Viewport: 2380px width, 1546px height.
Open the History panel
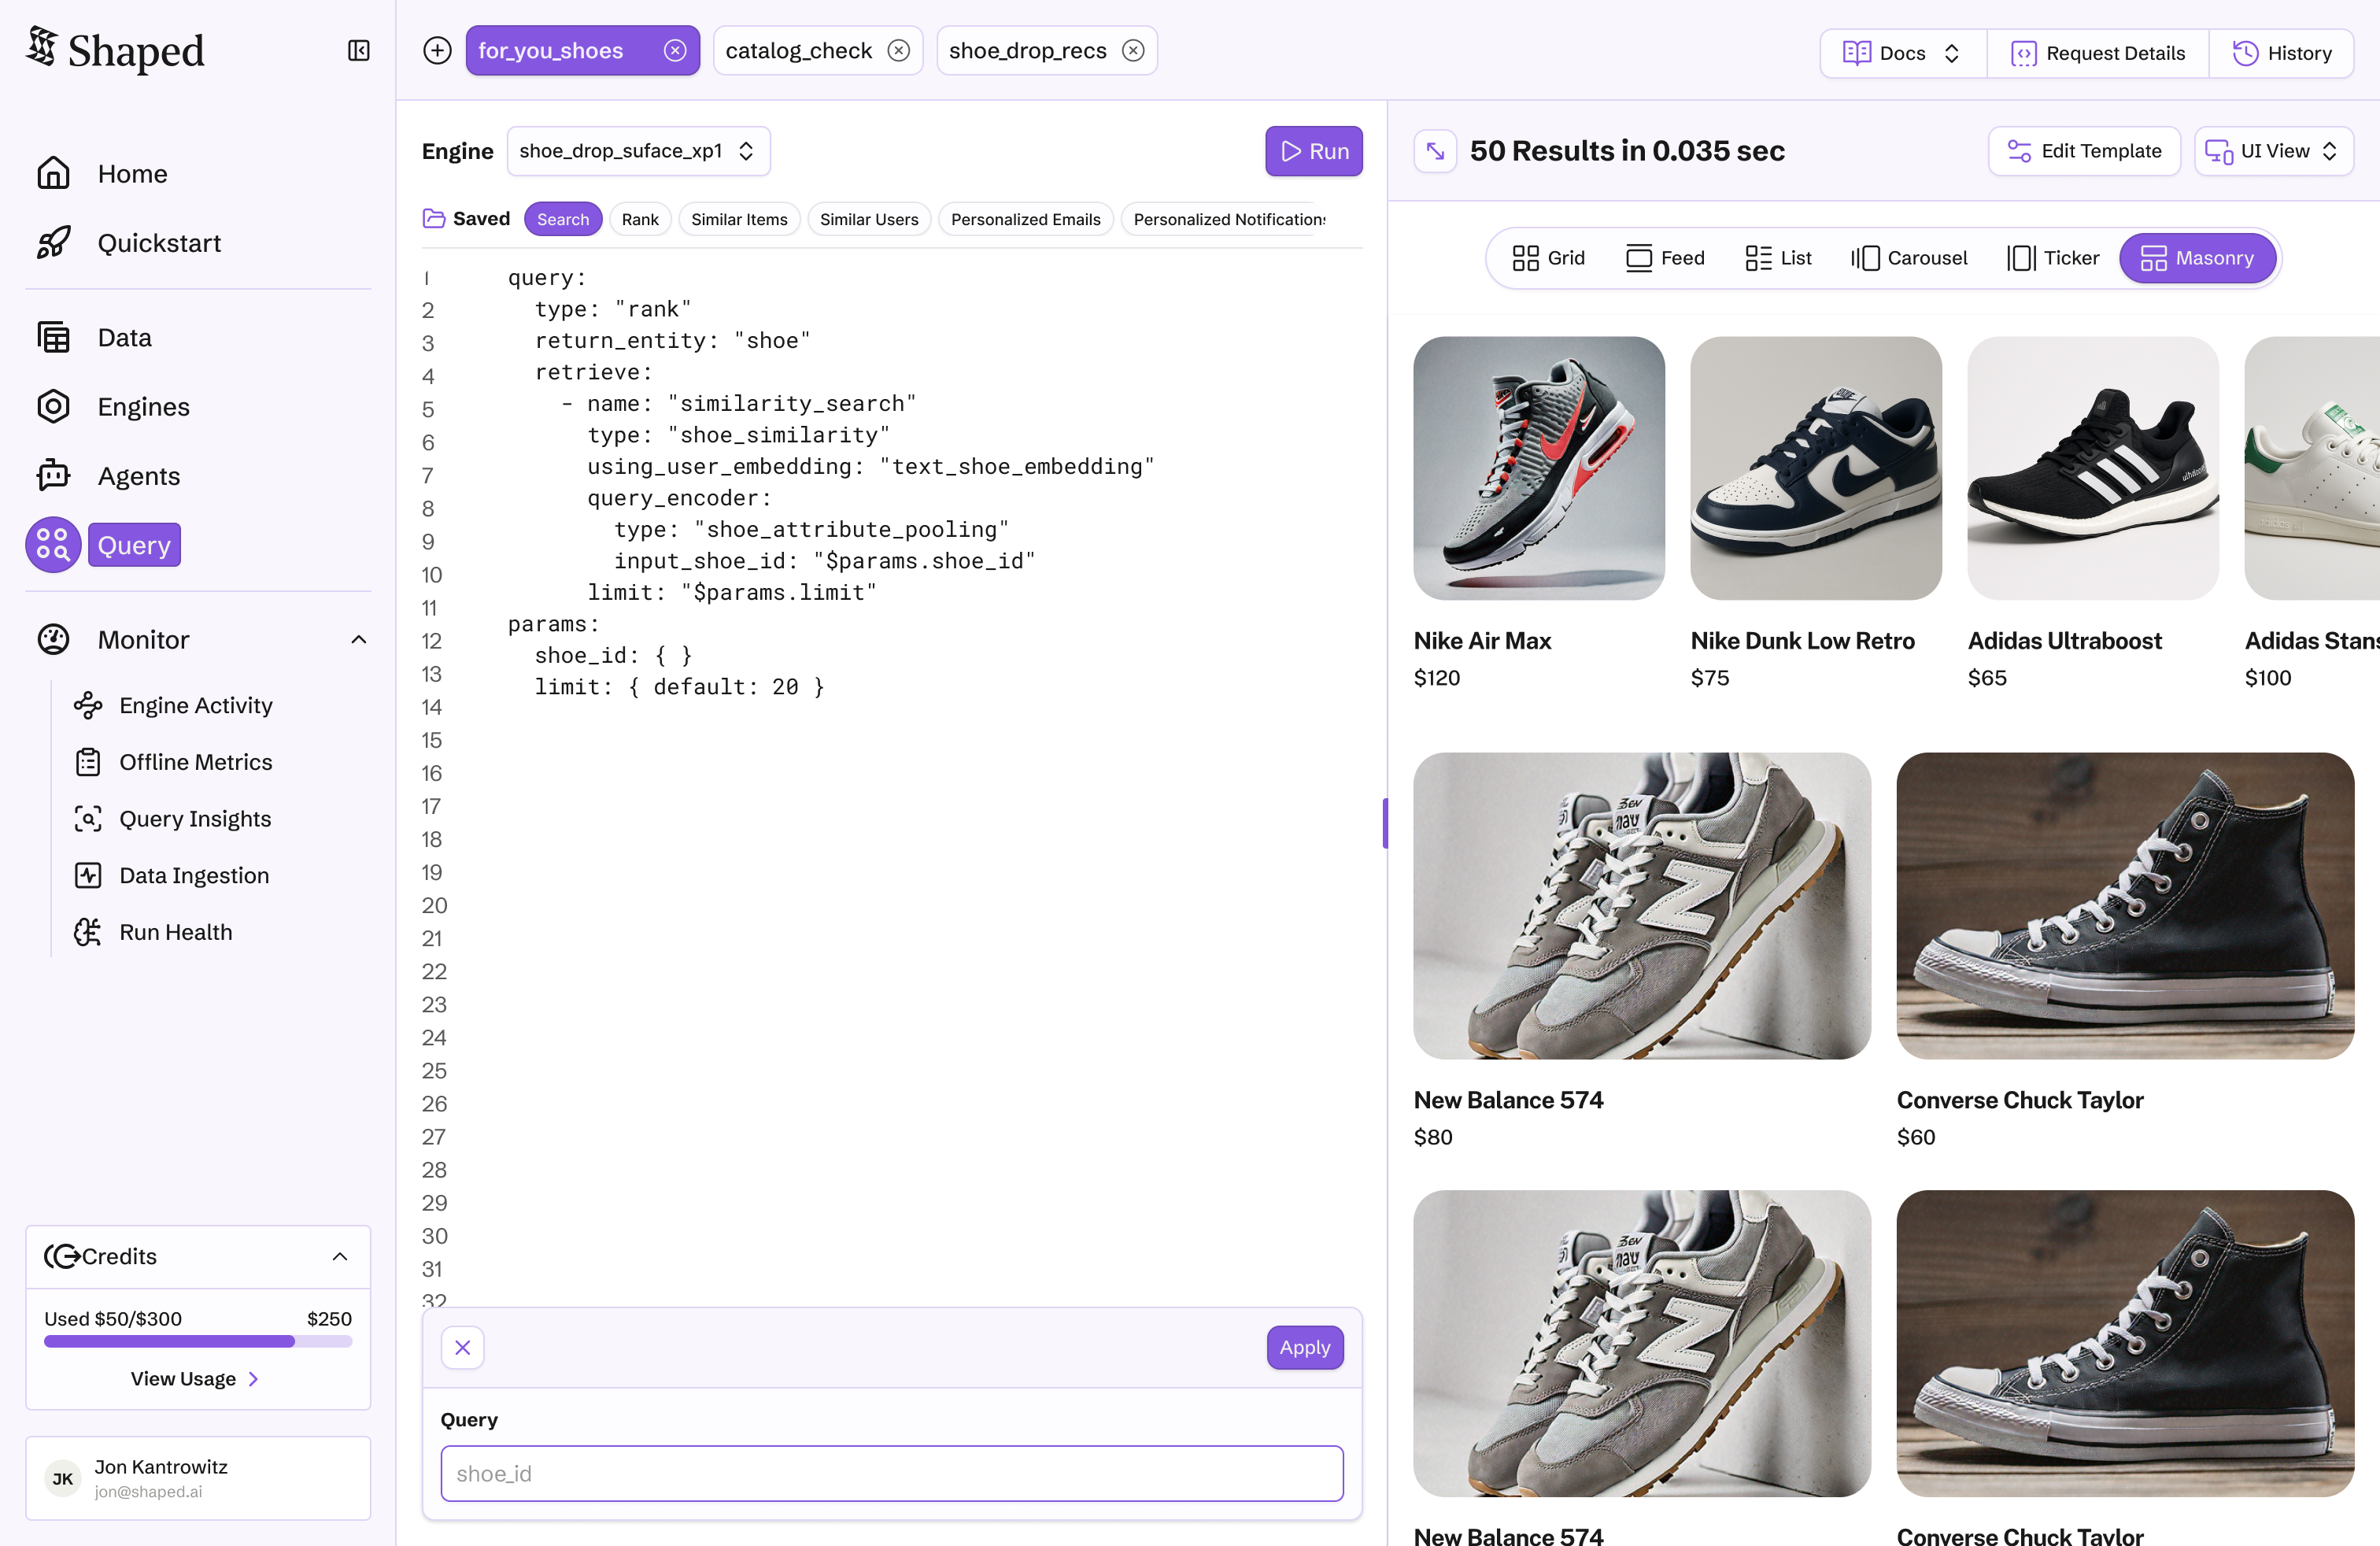2282,53
